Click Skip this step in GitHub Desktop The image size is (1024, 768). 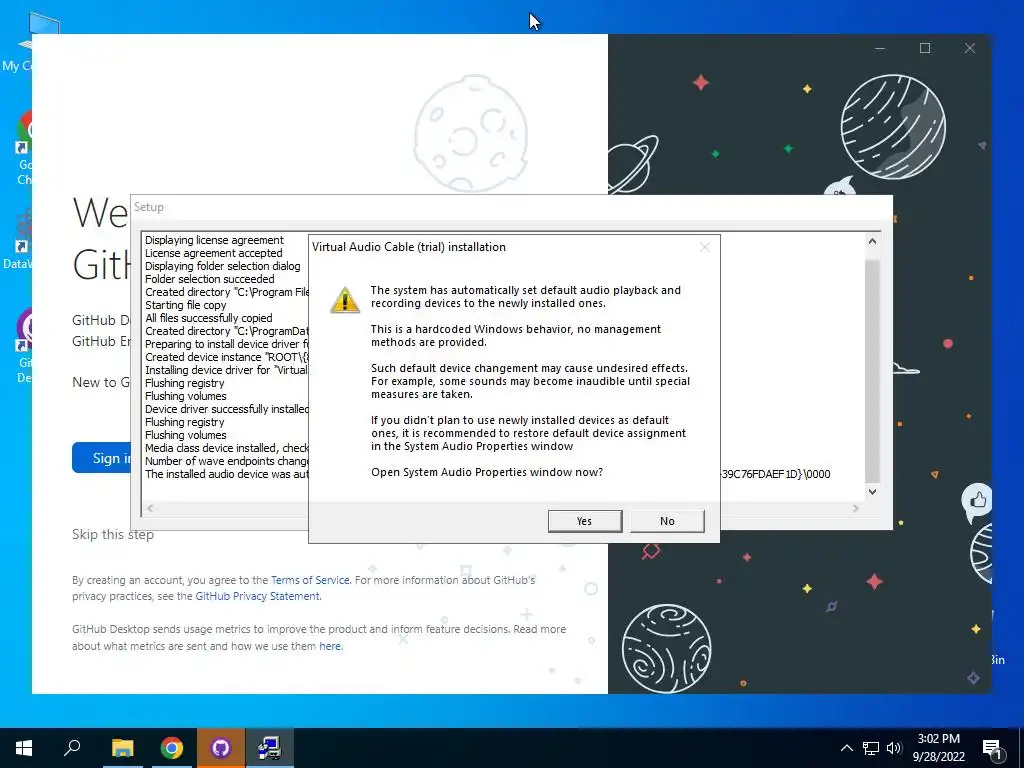coord(113,534)
